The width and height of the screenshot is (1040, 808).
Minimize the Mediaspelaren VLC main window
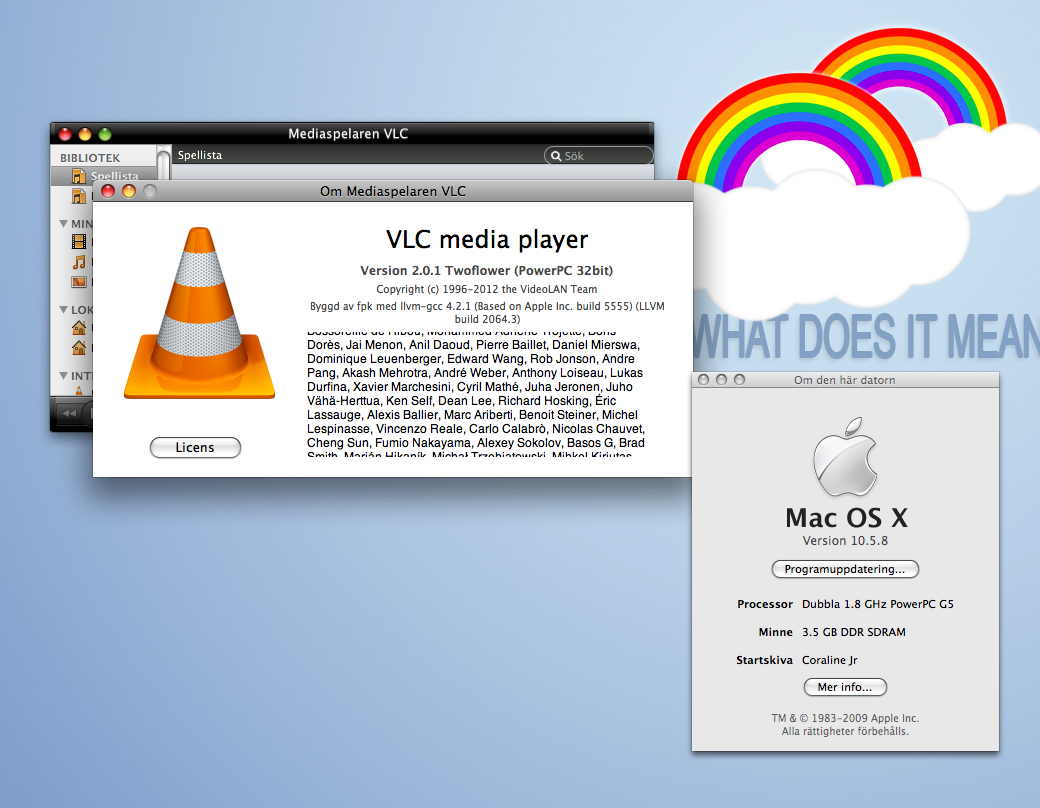[85, 134]
